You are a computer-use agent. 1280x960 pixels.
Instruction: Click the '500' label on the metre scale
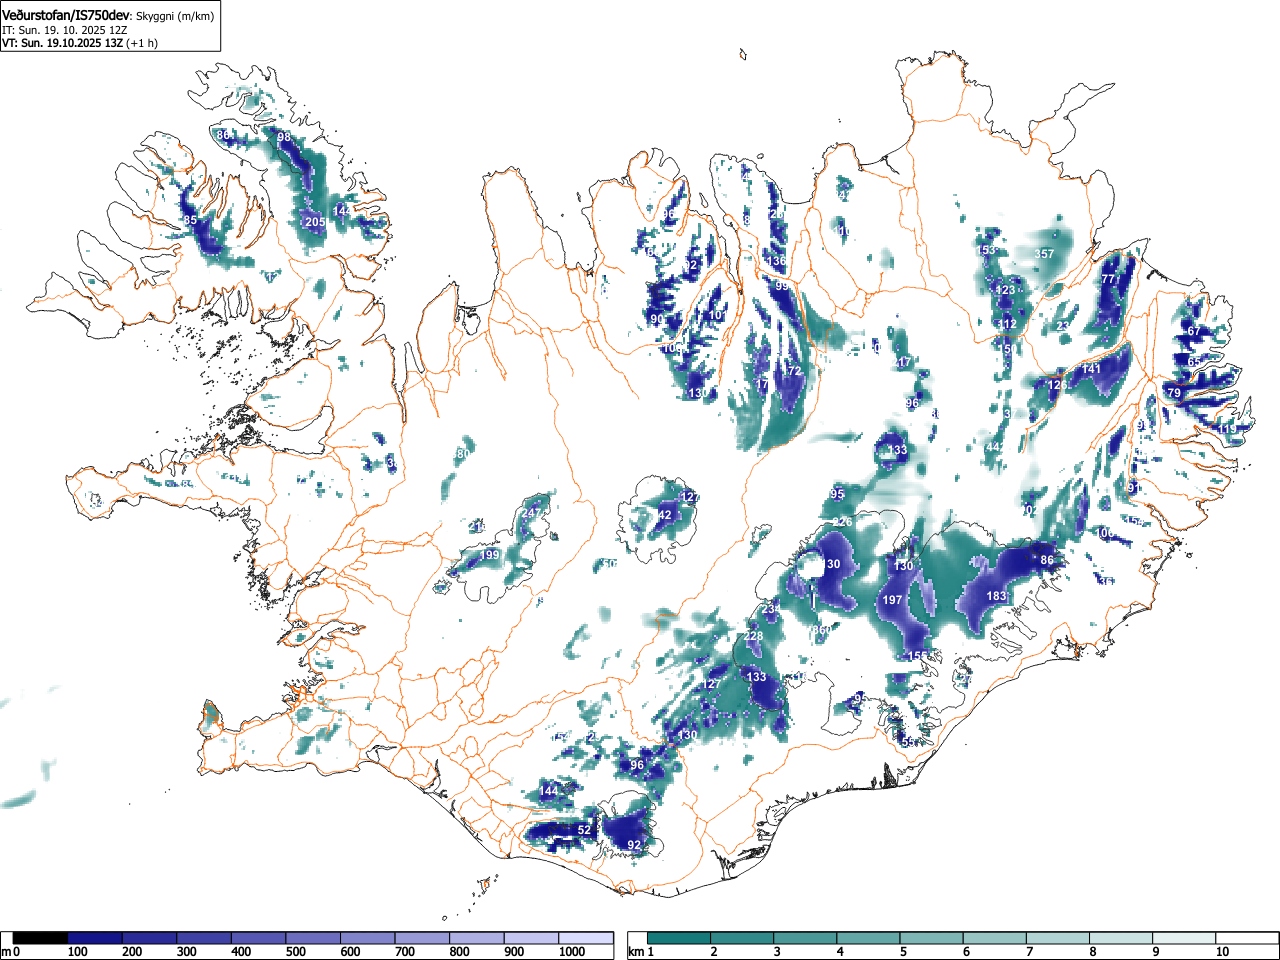(x=295, y=952)
